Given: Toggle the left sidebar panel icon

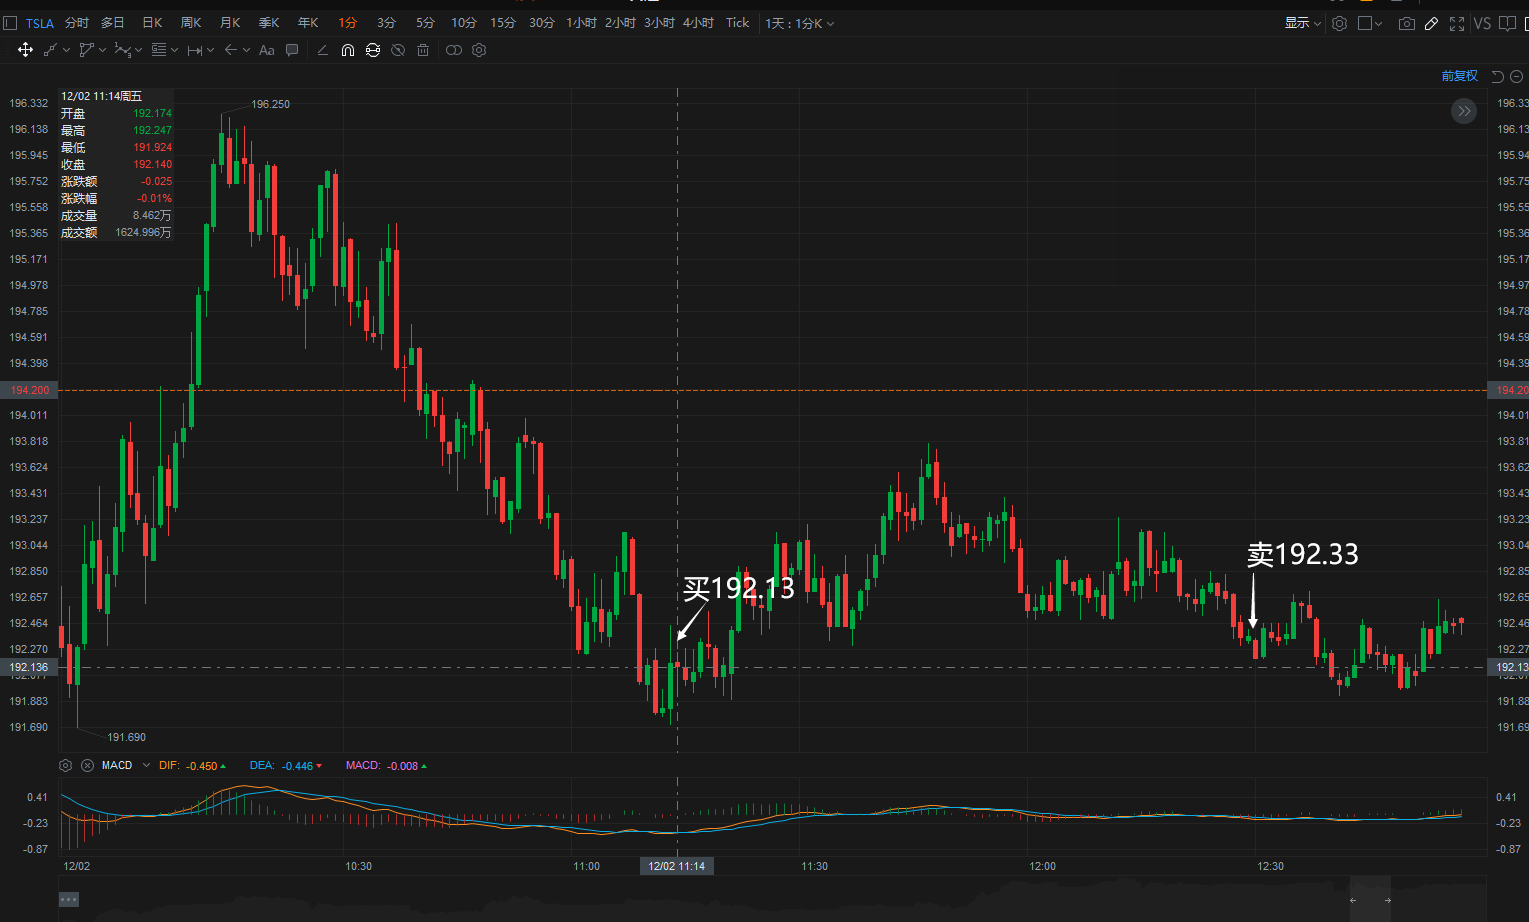Looking at the screenshot, I should pyautogui.click(x=10, y=23).
